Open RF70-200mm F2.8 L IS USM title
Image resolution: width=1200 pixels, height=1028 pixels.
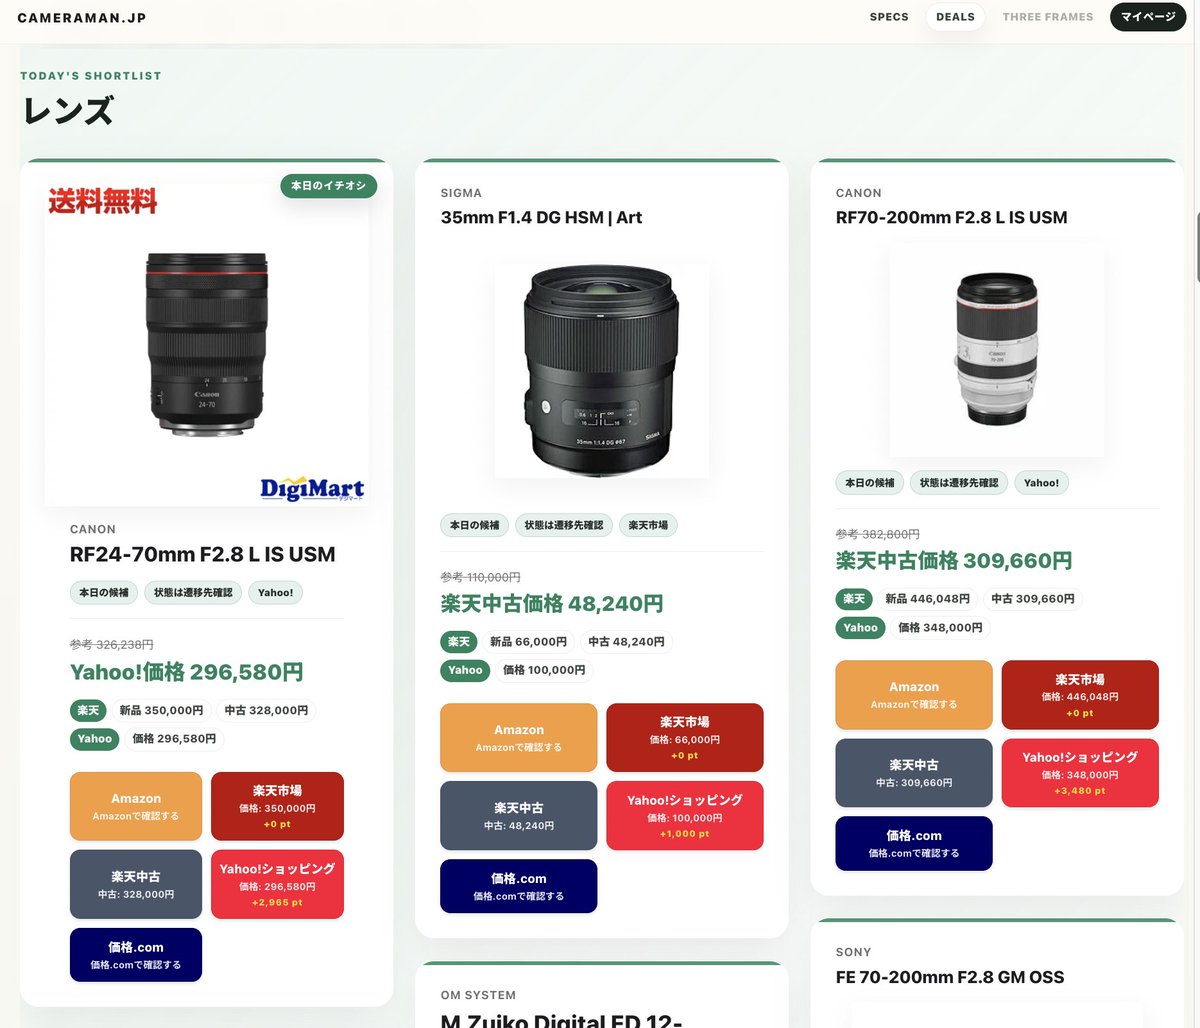951,217
